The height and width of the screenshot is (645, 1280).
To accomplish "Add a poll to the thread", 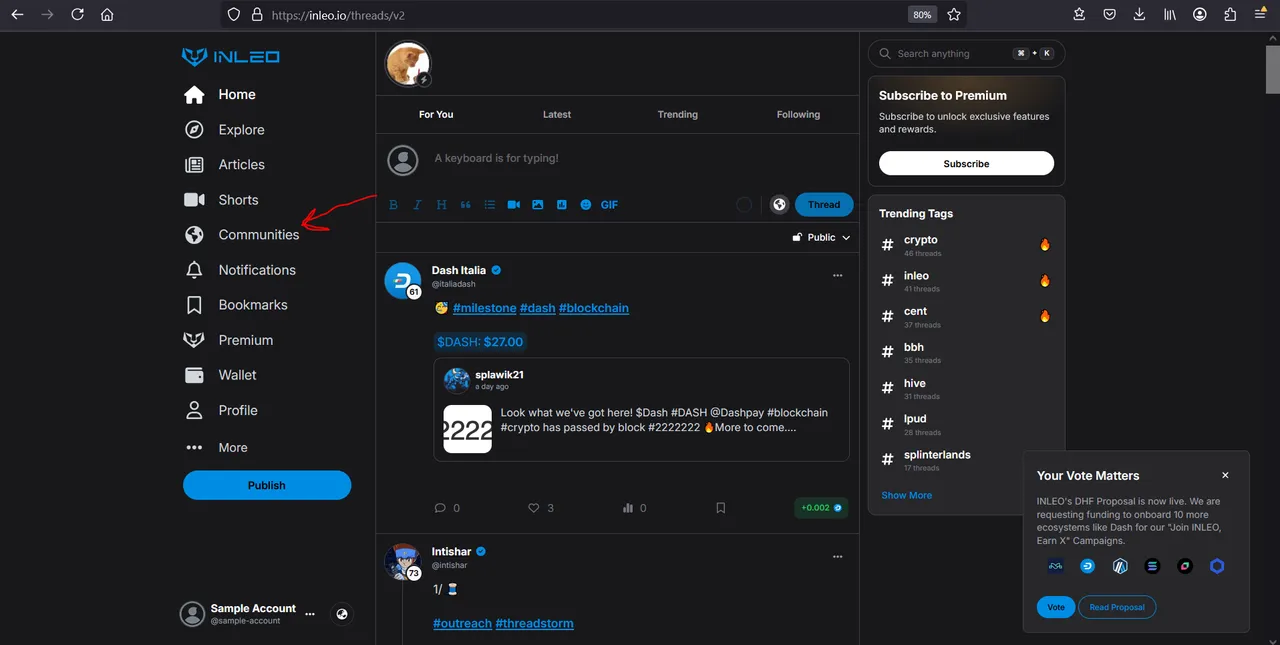I will (562, 205).
